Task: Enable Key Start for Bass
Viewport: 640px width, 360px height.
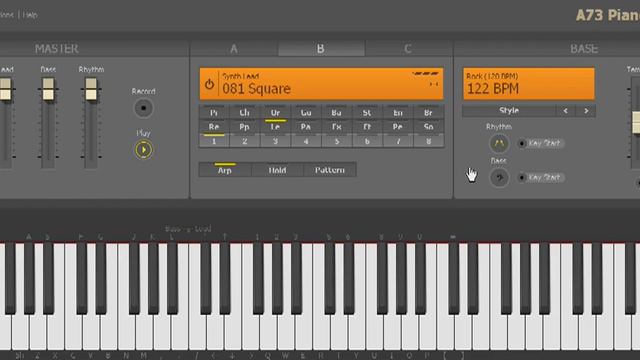Action: tap(540, 178)
